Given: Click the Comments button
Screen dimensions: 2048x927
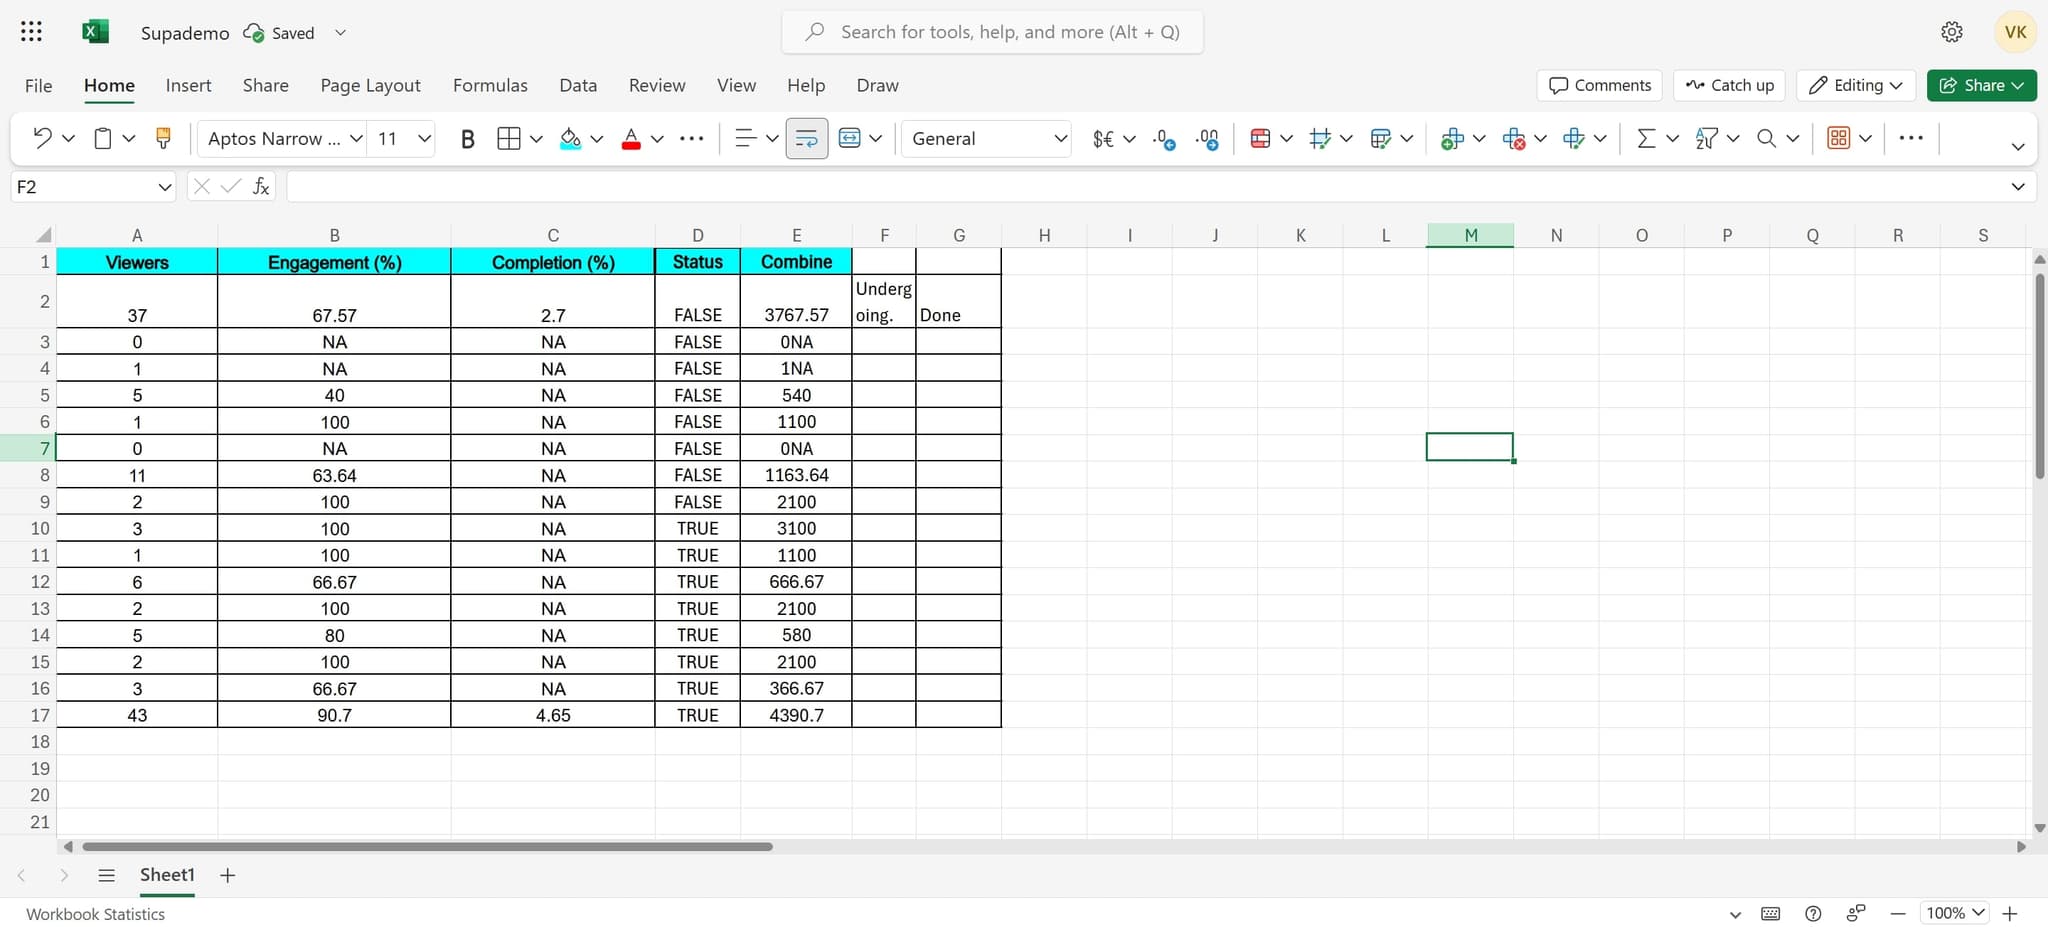Looking at the screenshot, I should [1599, 85].
